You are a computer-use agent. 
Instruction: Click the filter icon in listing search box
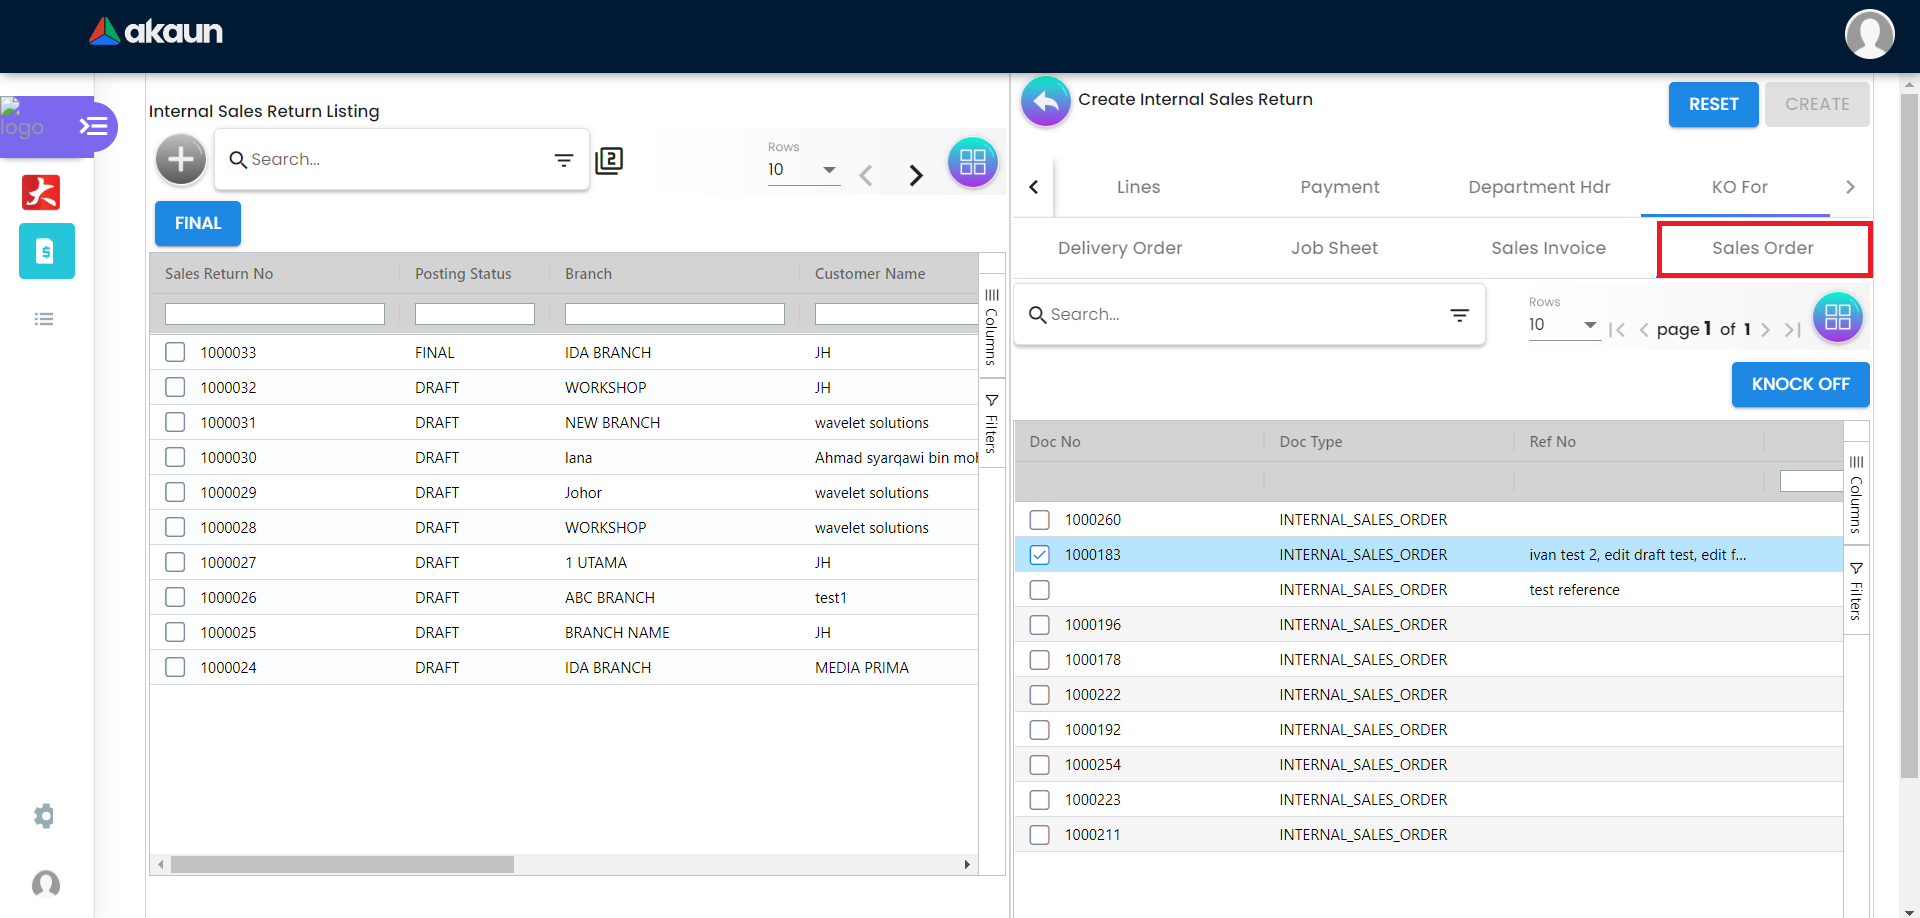pos(564,160)
